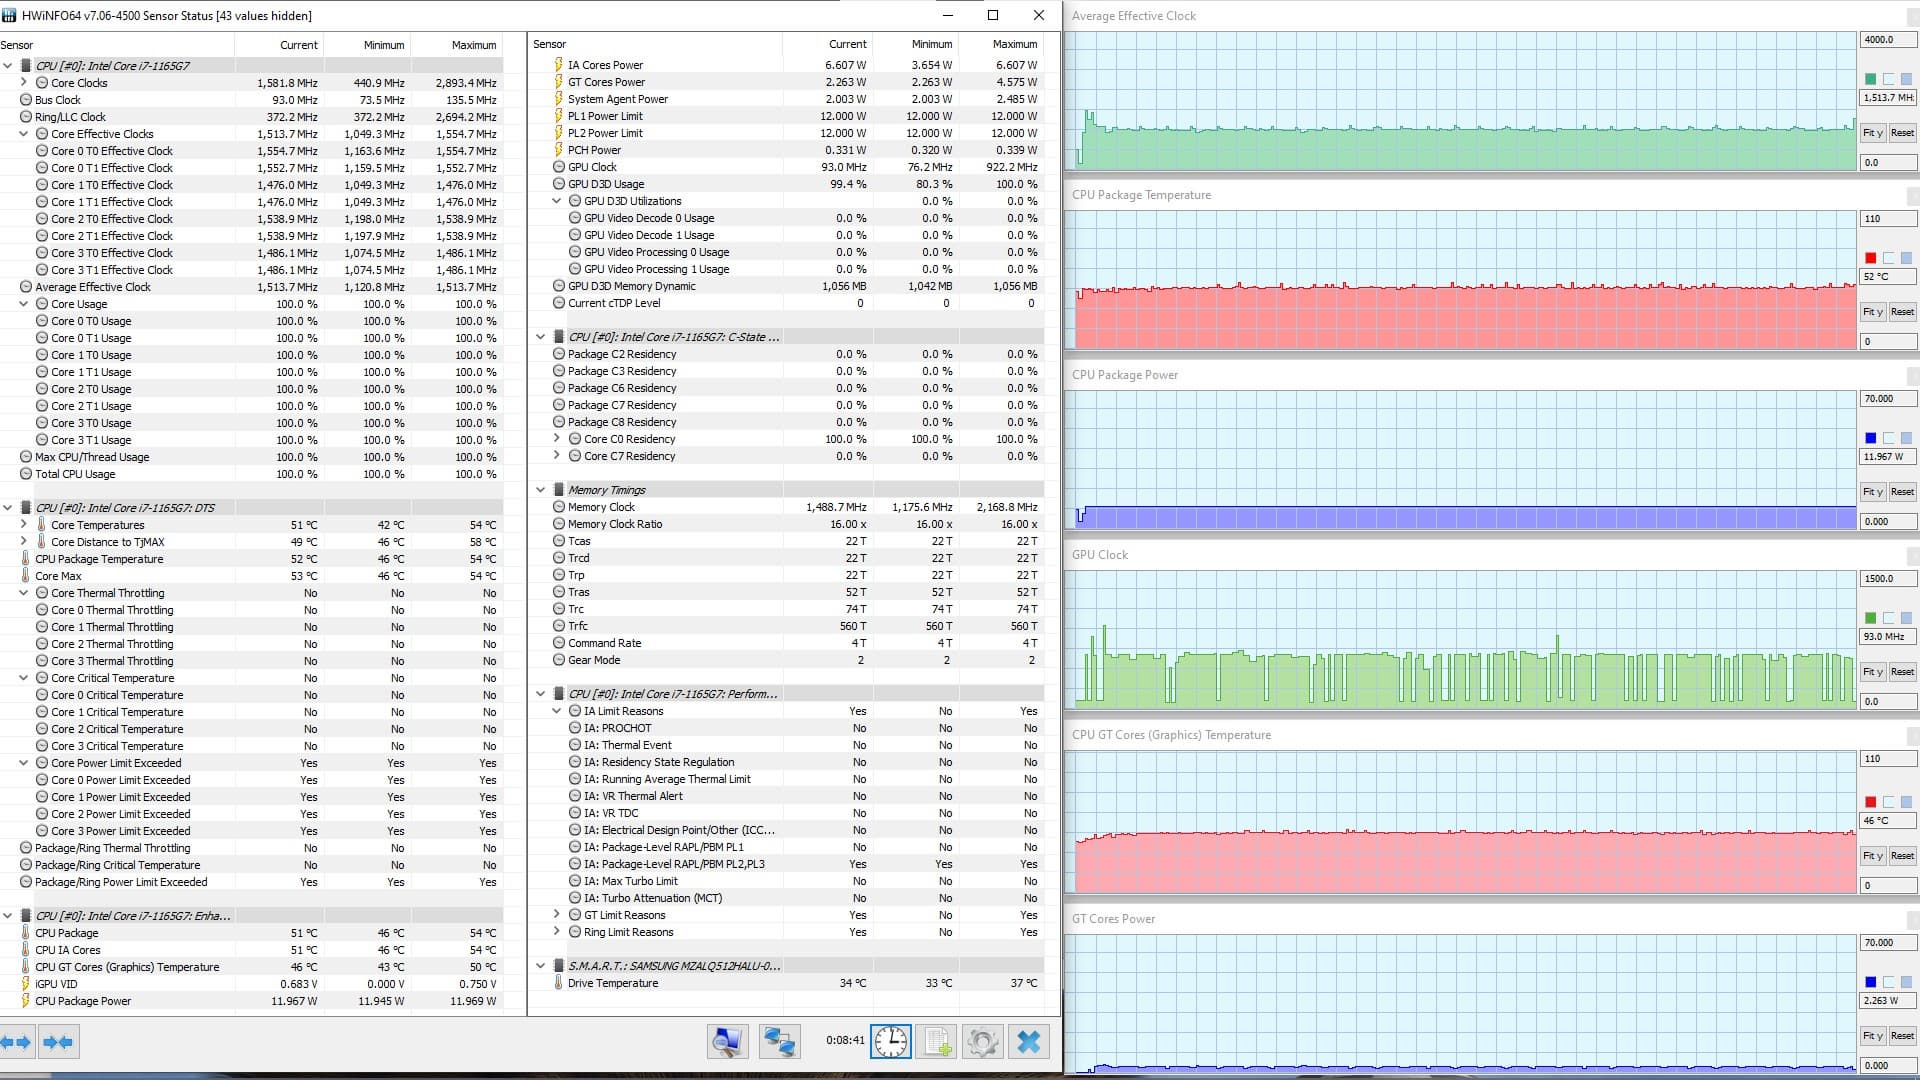Expand Core Temperatures node
The image size is (1920, 1080).
(24, 525)
